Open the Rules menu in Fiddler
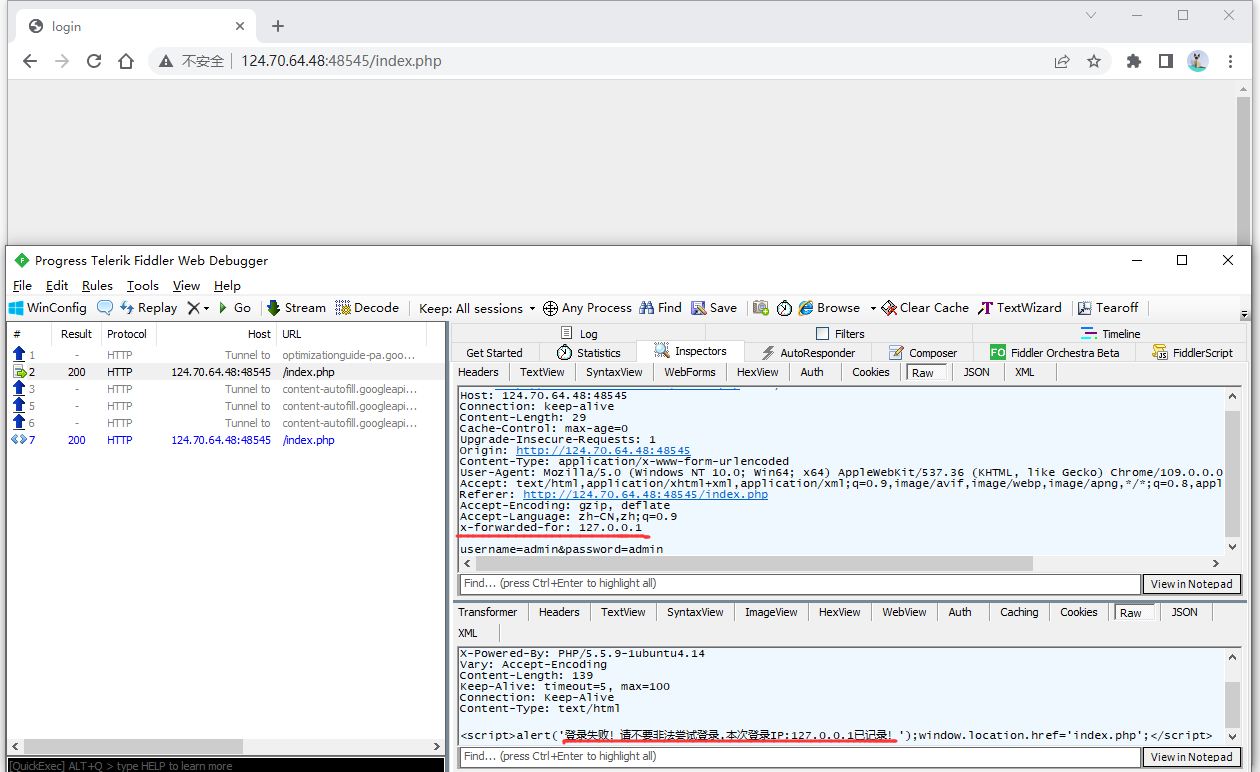The width and height of the screenshot is (1260, 772). point(97,285)
